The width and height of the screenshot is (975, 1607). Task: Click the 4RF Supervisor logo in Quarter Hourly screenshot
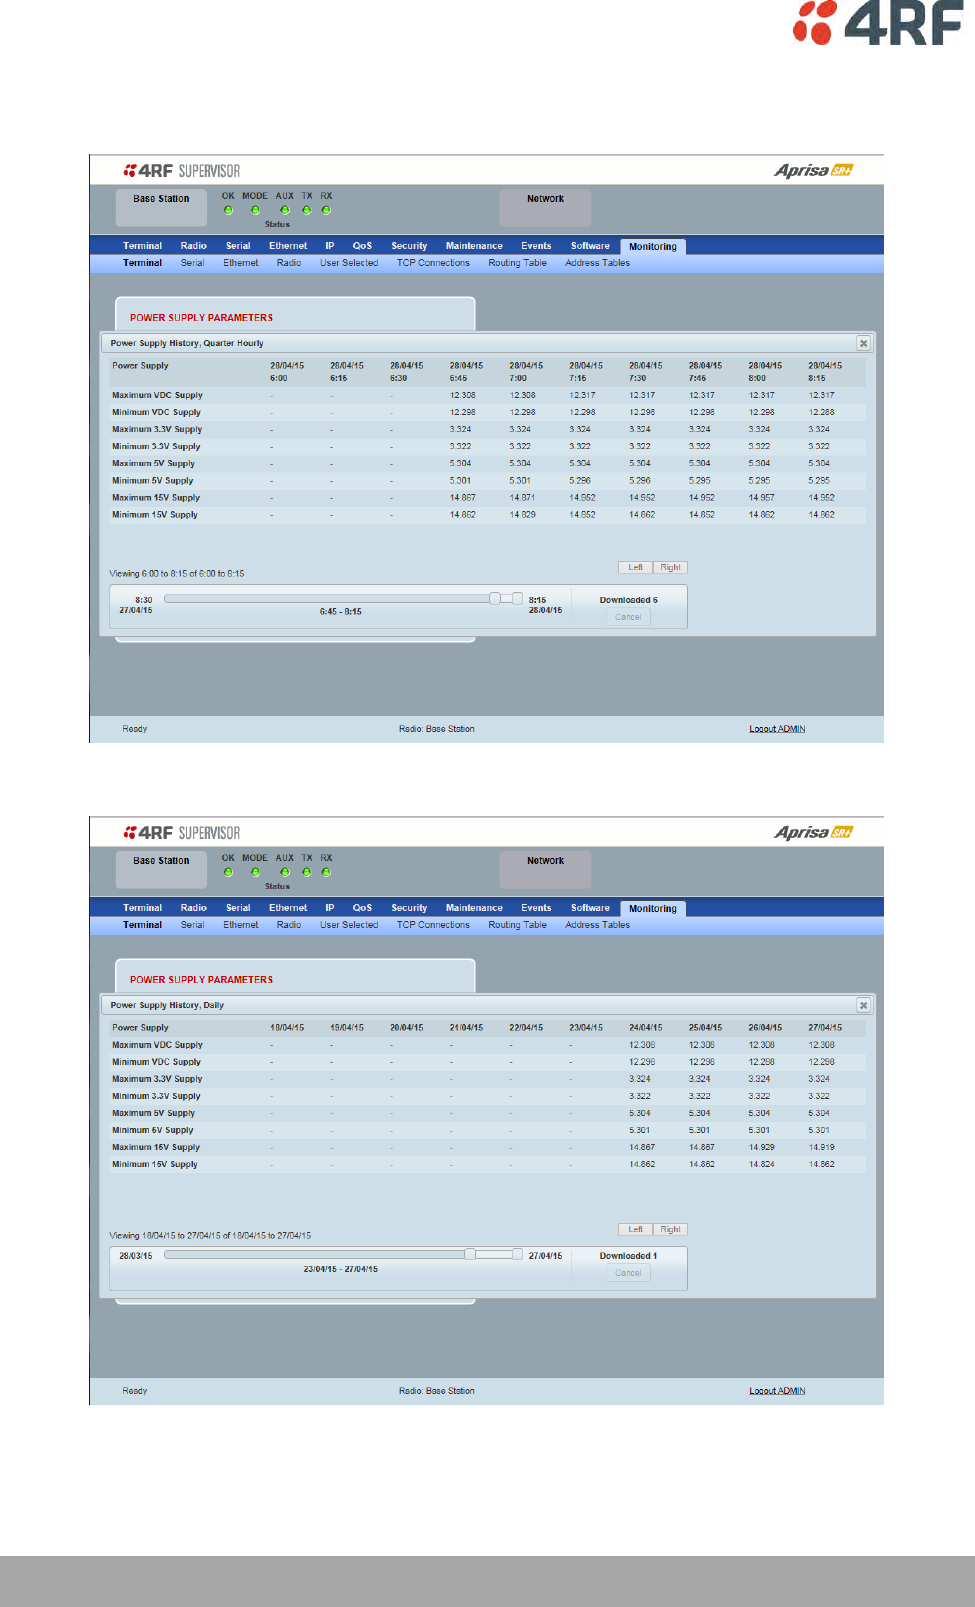pos(182,171)
